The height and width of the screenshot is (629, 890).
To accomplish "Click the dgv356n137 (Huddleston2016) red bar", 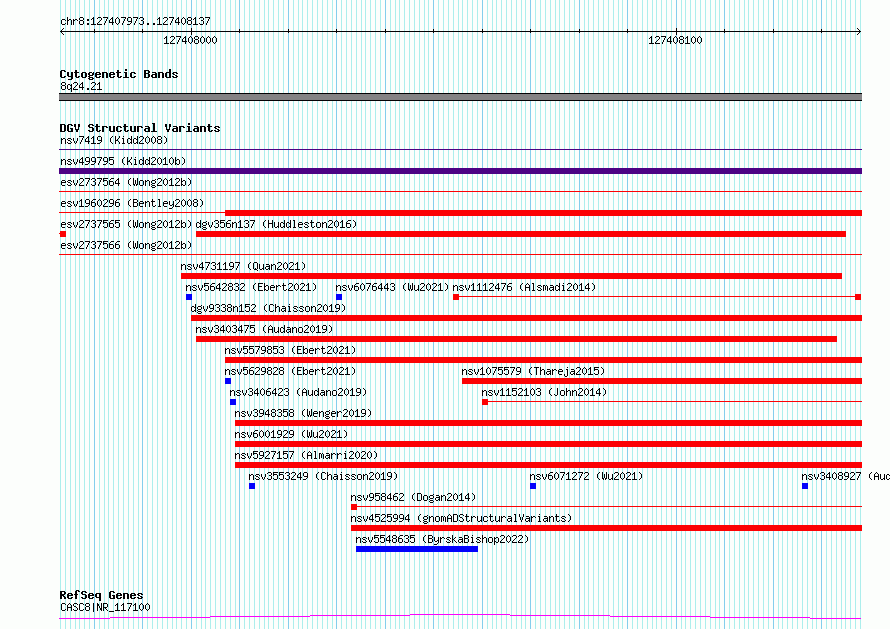I will (521, 234).
